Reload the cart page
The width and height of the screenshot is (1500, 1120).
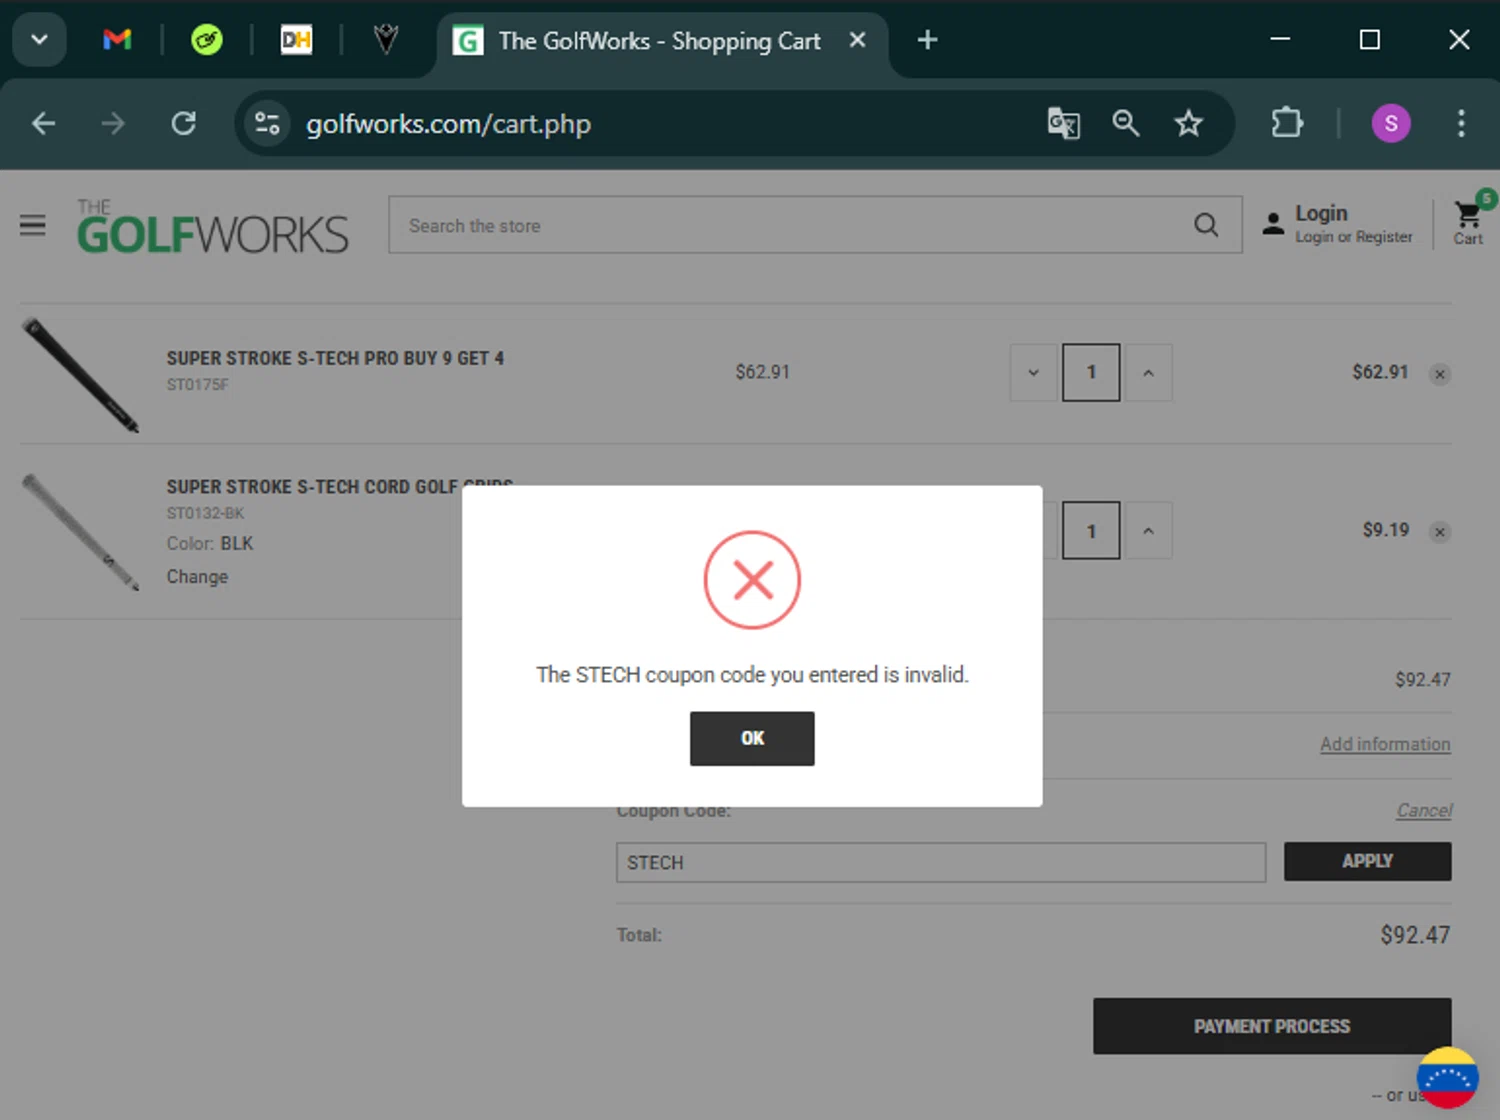[x=183, y=124]
